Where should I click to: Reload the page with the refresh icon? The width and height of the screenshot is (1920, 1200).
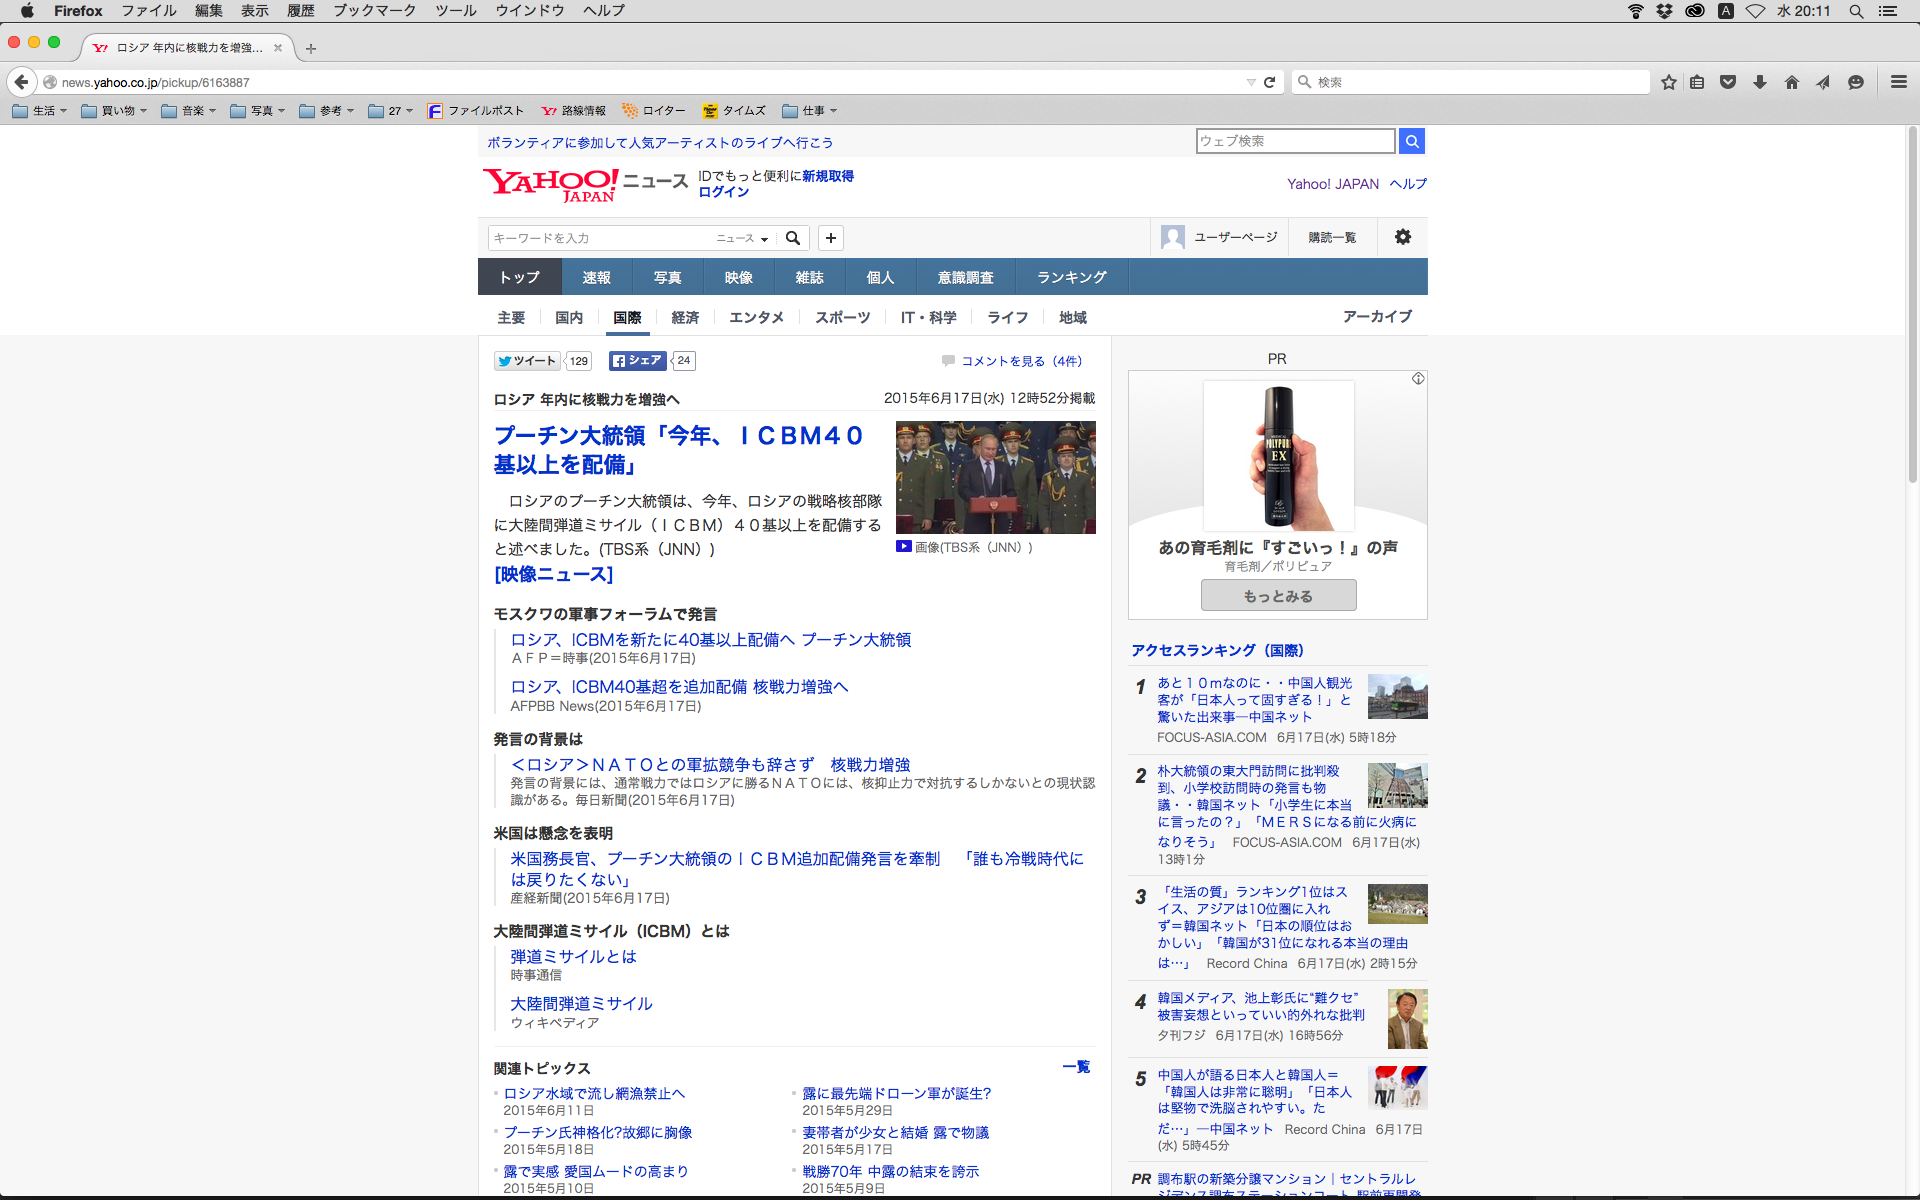(1269, 82)
